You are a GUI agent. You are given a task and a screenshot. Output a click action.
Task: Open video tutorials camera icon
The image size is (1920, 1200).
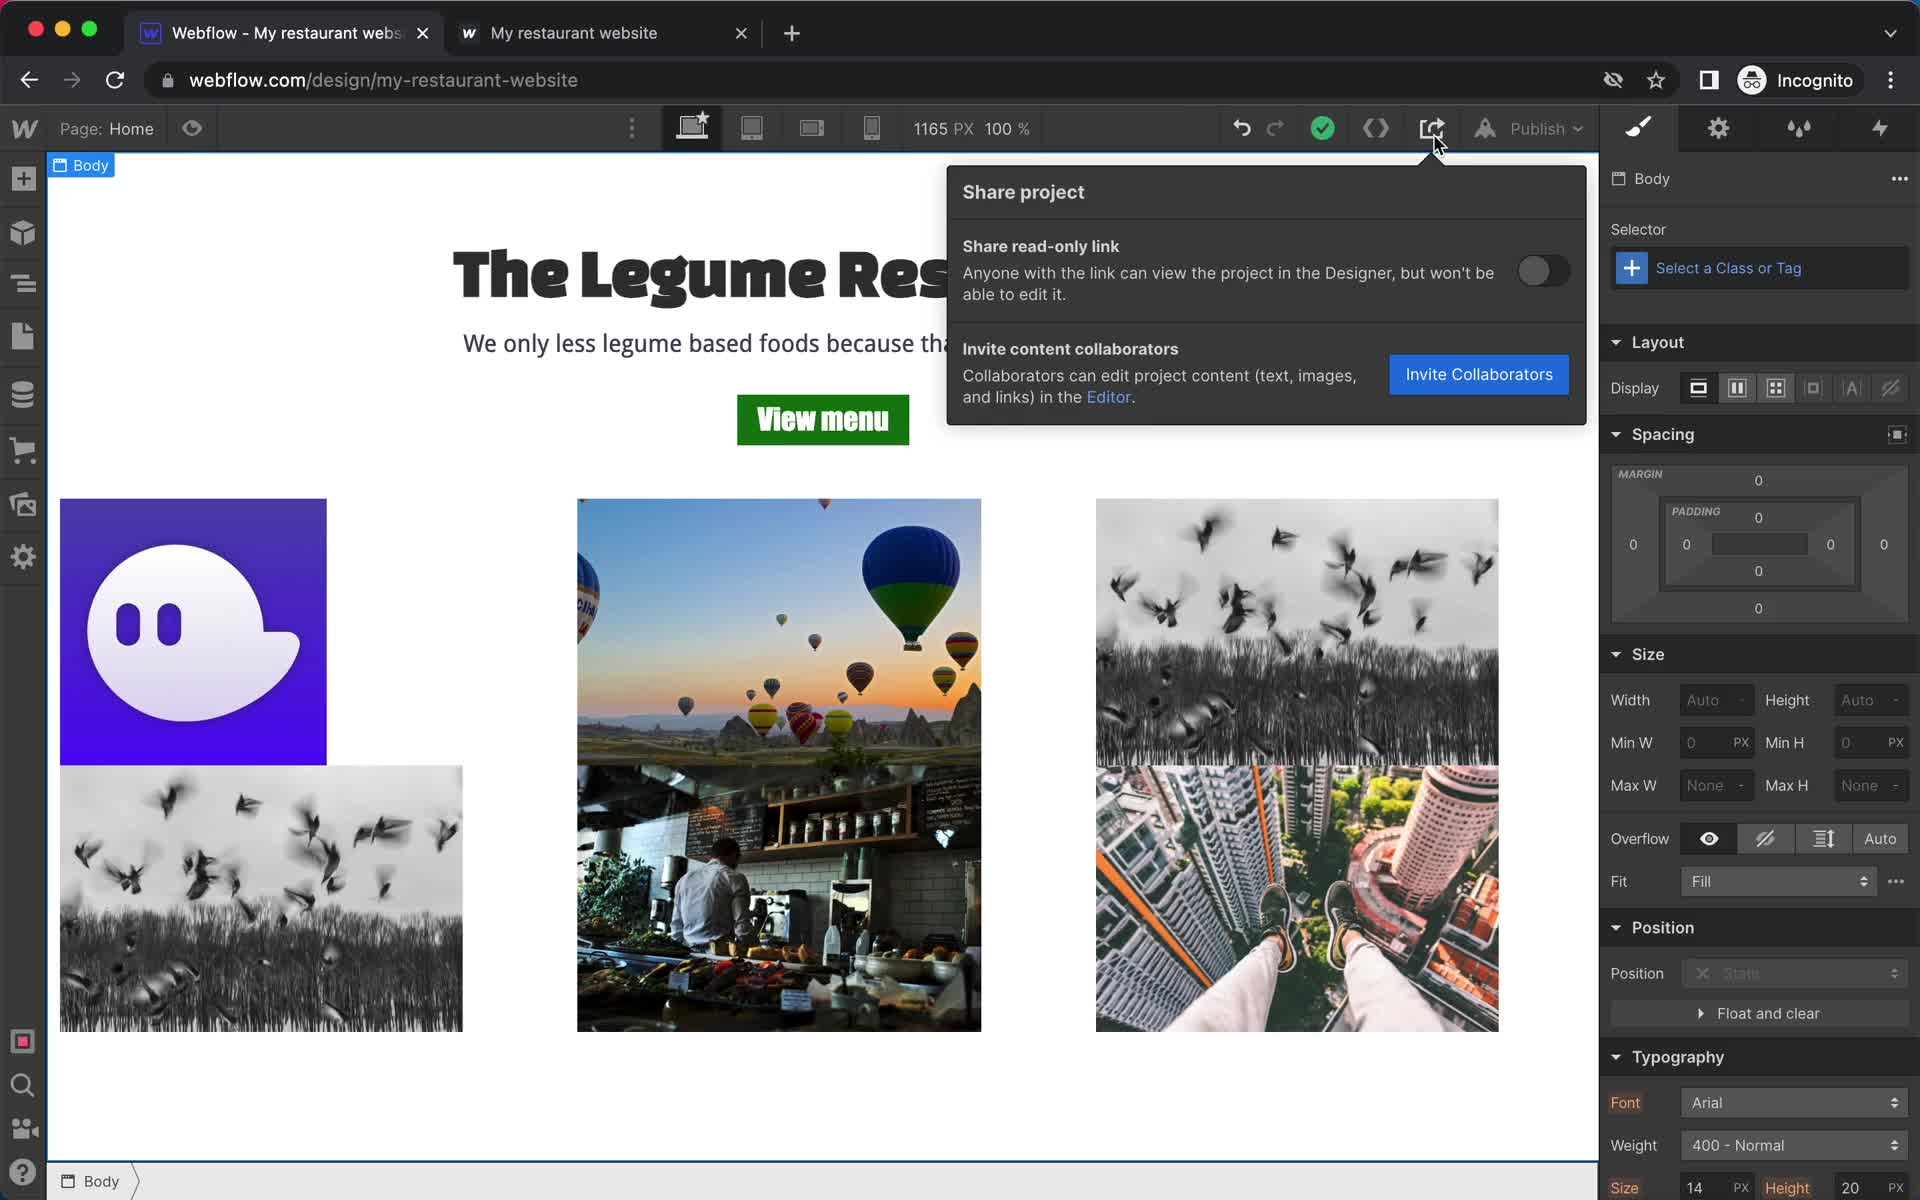pyautogui.click(x=23, y=1129)
